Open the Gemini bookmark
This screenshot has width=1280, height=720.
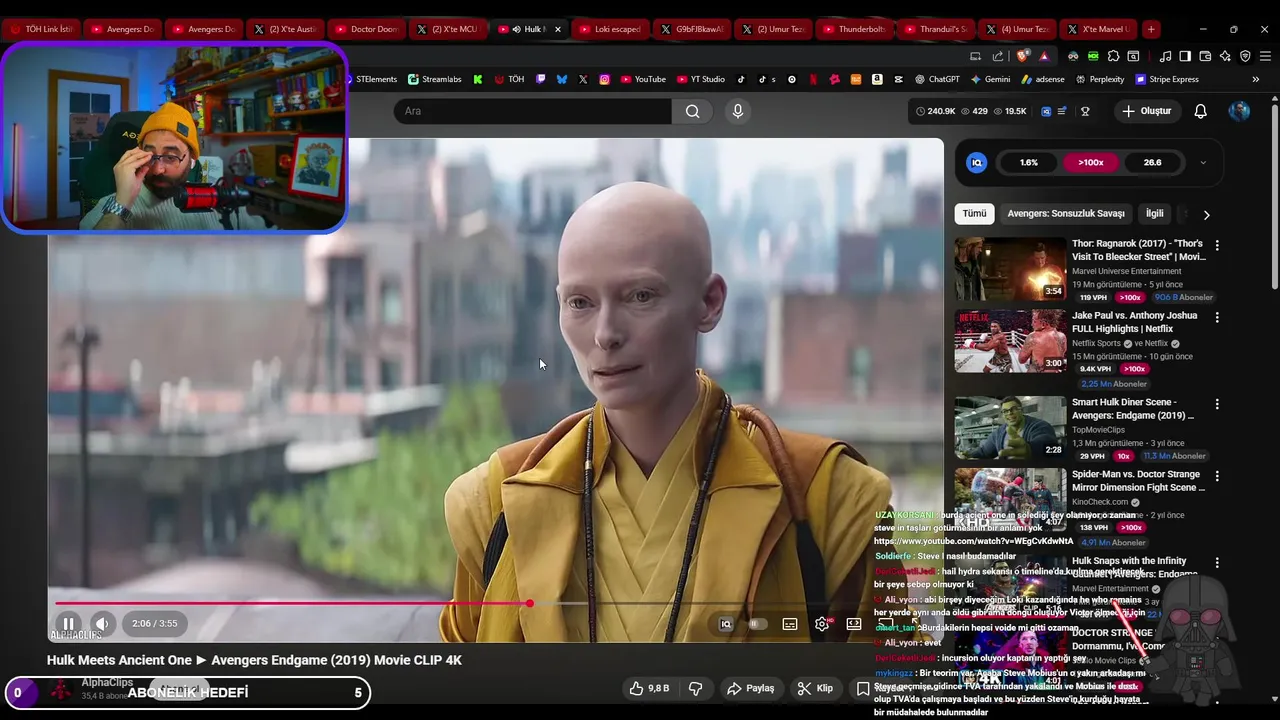[x=990, y=79]
